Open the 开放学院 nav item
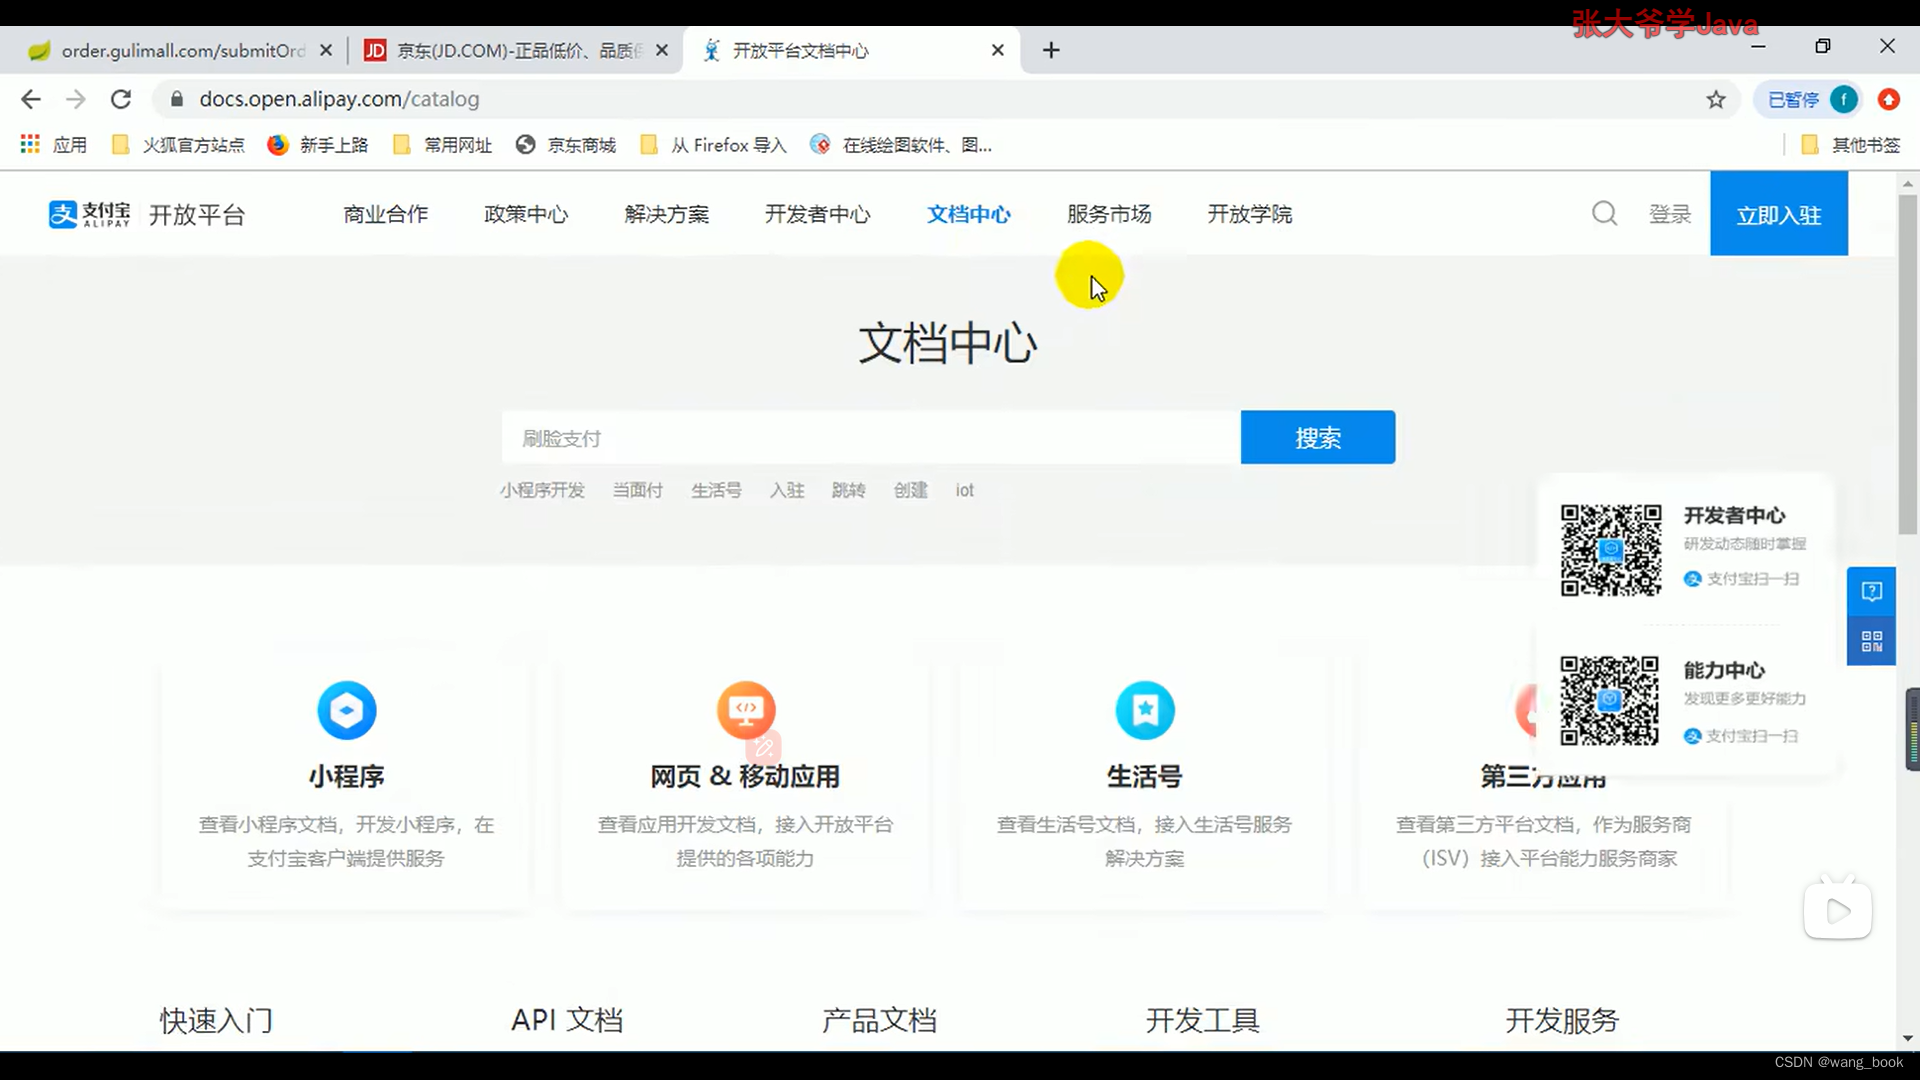The height and width of the screenshot is (1080, 1920). (x=1250, y=214)
